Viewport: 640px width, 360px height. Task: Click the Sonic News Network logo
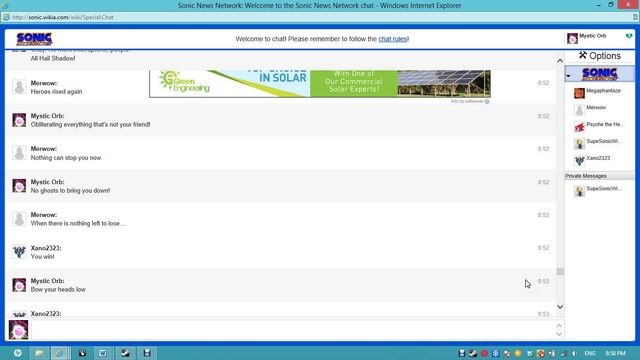(x=34, y=39)
